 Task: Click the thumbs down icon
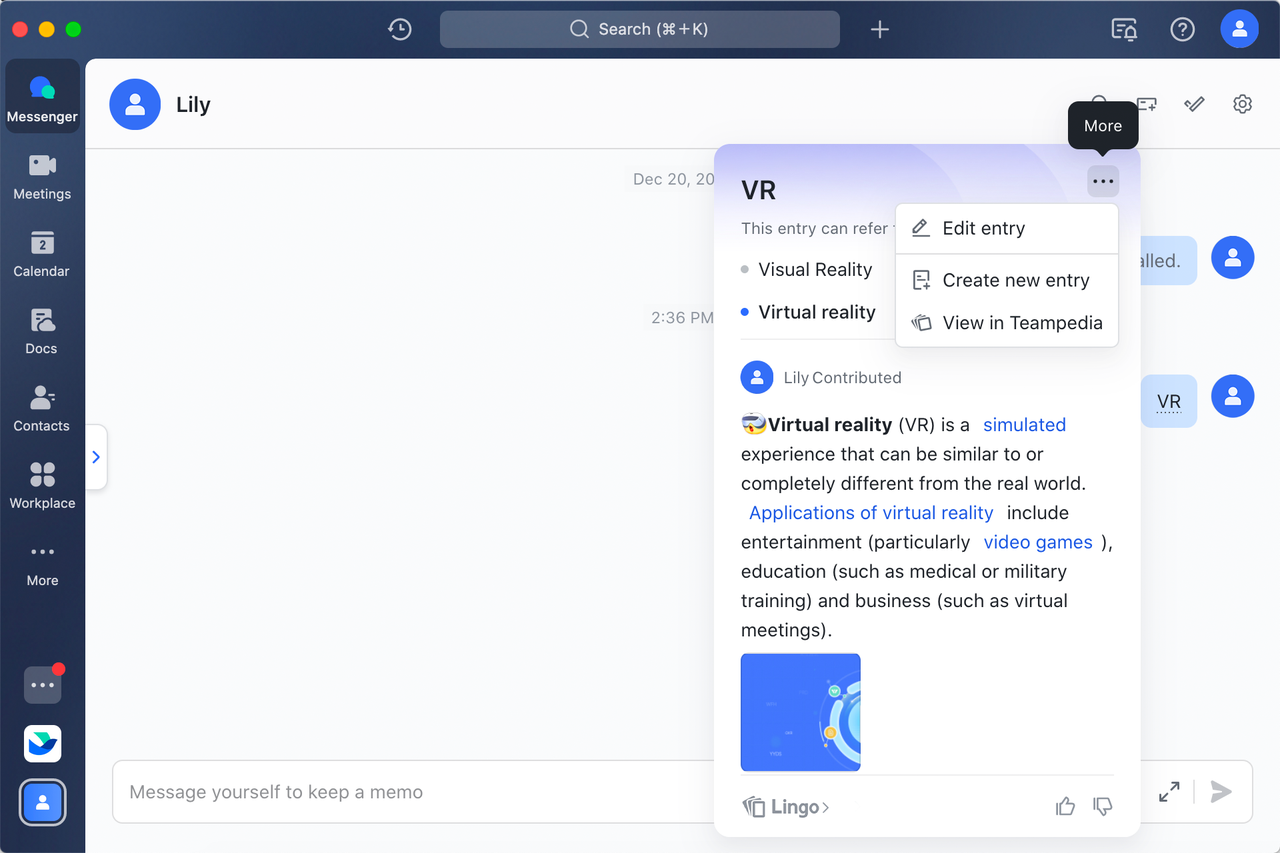(x=1102, y=806)
